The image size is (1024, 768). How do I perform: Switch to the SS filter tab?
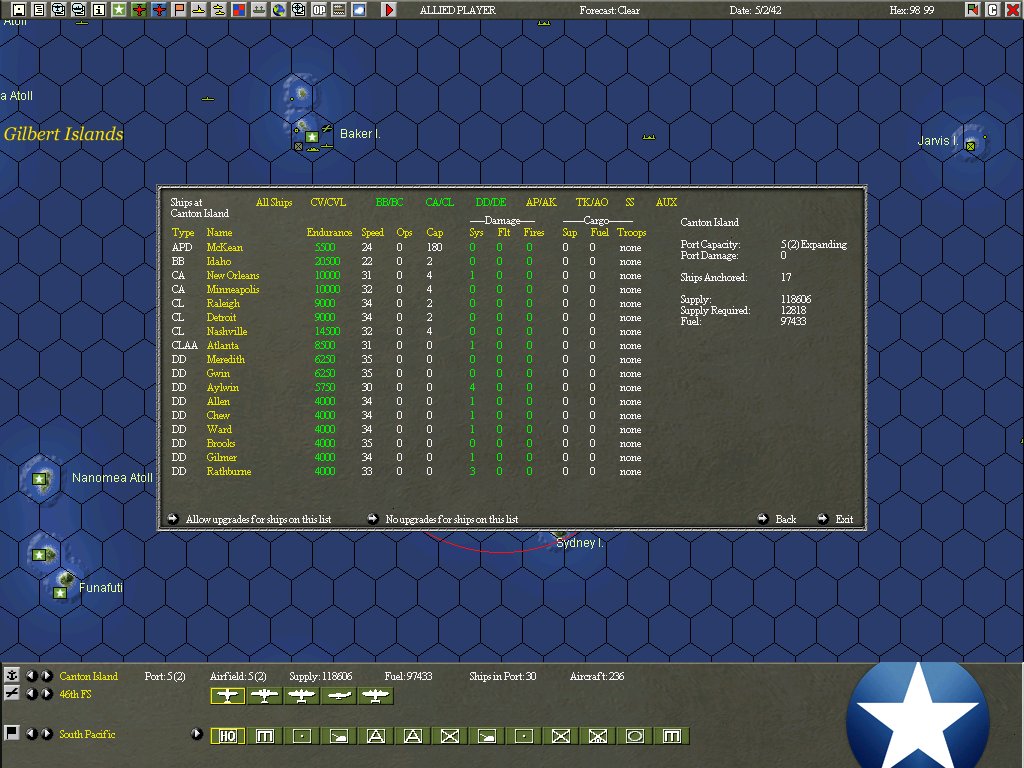[x=630, y=202]
